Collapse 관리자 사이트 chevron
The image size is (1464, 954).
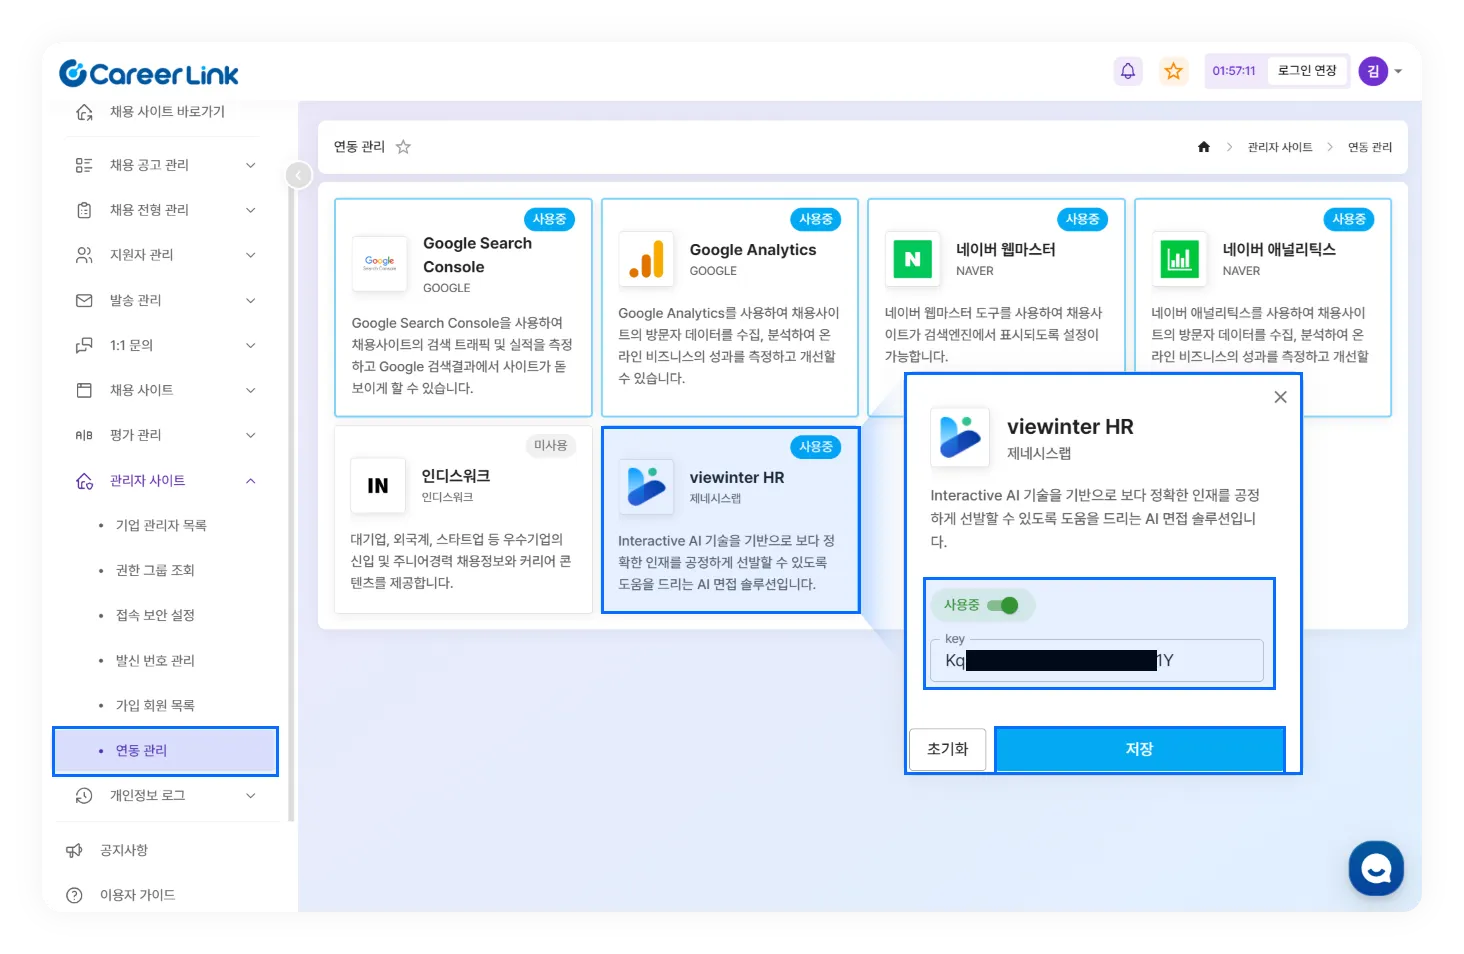(x=251, y=481)
